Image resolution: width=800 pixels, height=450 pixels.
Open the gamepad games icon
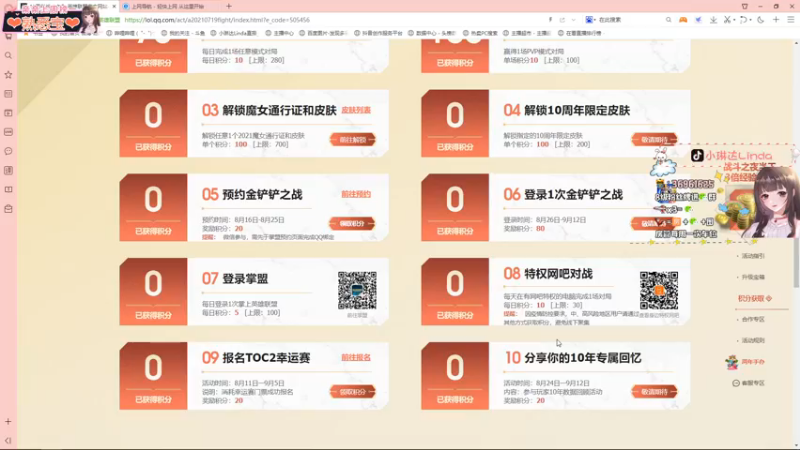pos(683,20)
